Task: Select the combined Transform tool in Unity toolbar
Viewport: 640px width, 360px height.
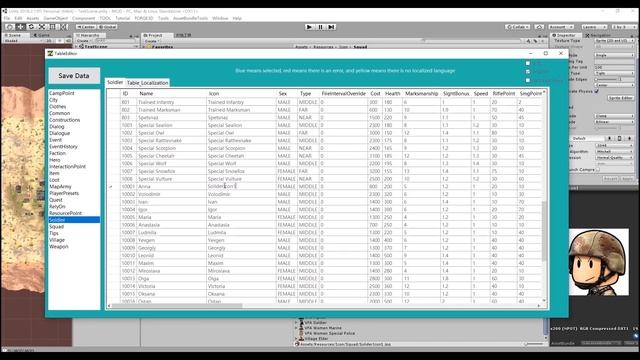Action: click(x=64, y=27)
